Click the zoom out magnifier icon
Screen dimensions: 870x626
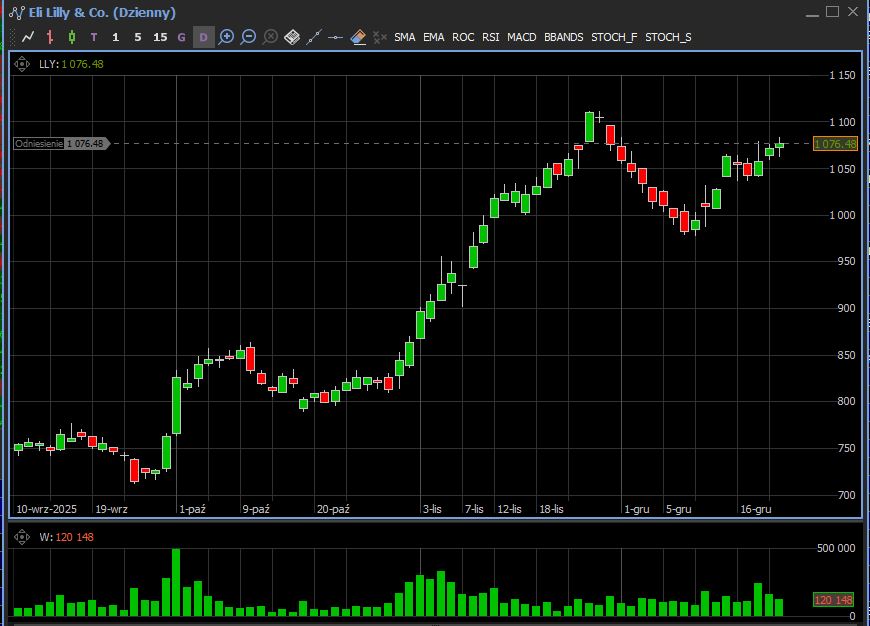[248, 37]
